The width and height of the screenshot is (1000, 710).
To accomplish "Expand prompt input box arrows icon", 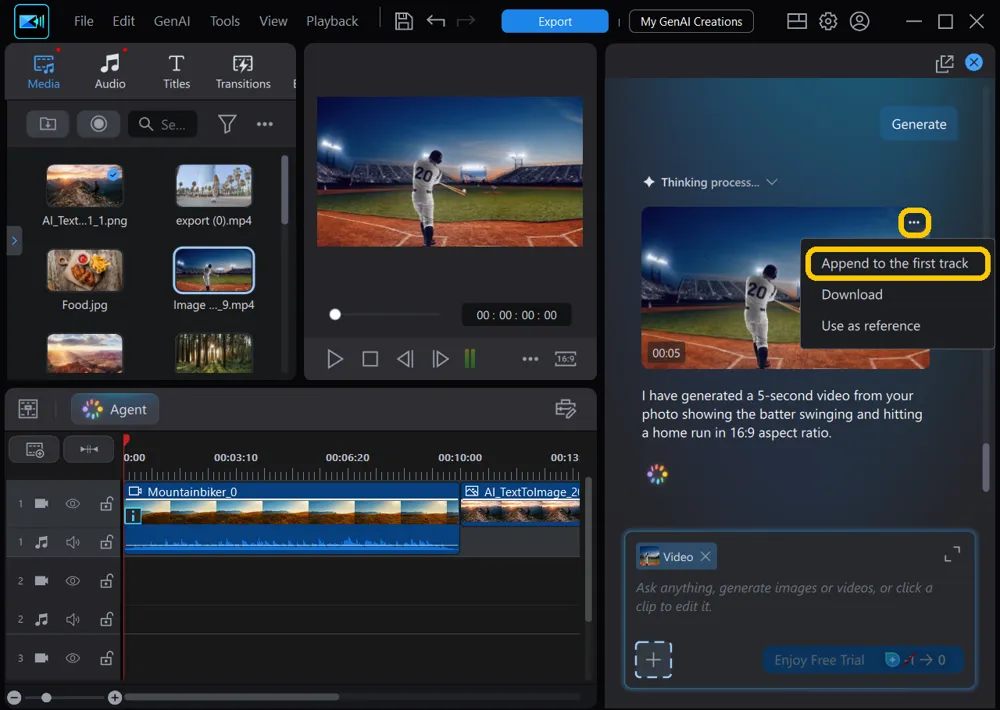I will (952, 554).
